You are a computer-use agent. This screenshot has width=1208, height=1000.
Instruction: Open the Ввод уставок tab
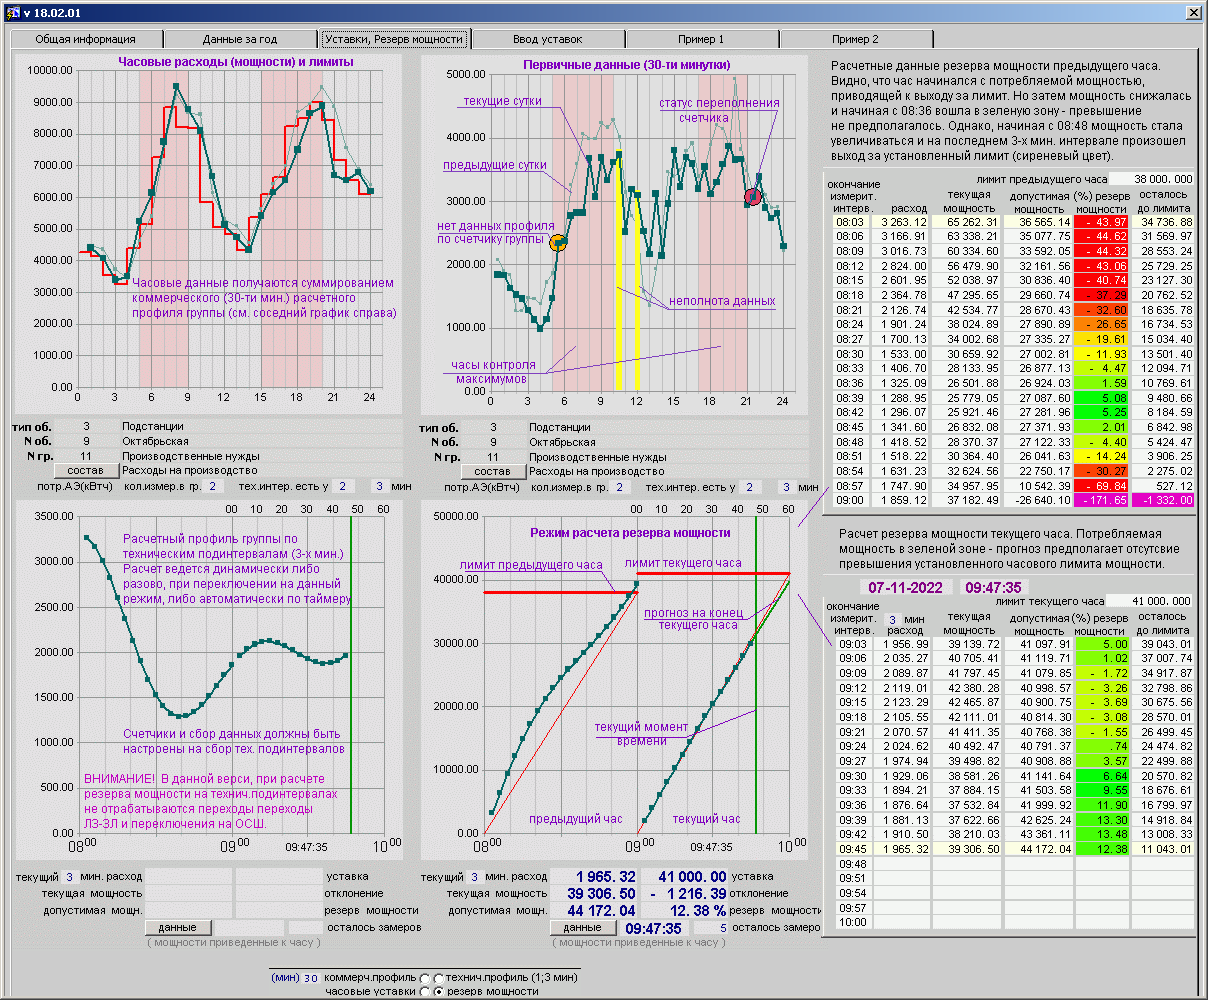[548, 39]
